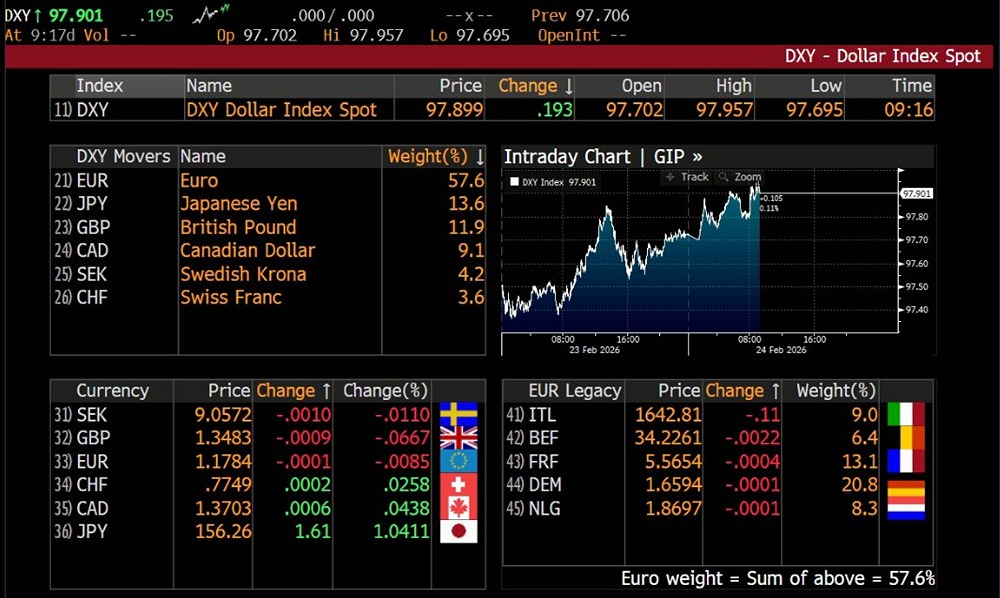This screenshot has width=1000, height=598.
Task: Click the UK flag beside GBP
Action: [458, 438]
